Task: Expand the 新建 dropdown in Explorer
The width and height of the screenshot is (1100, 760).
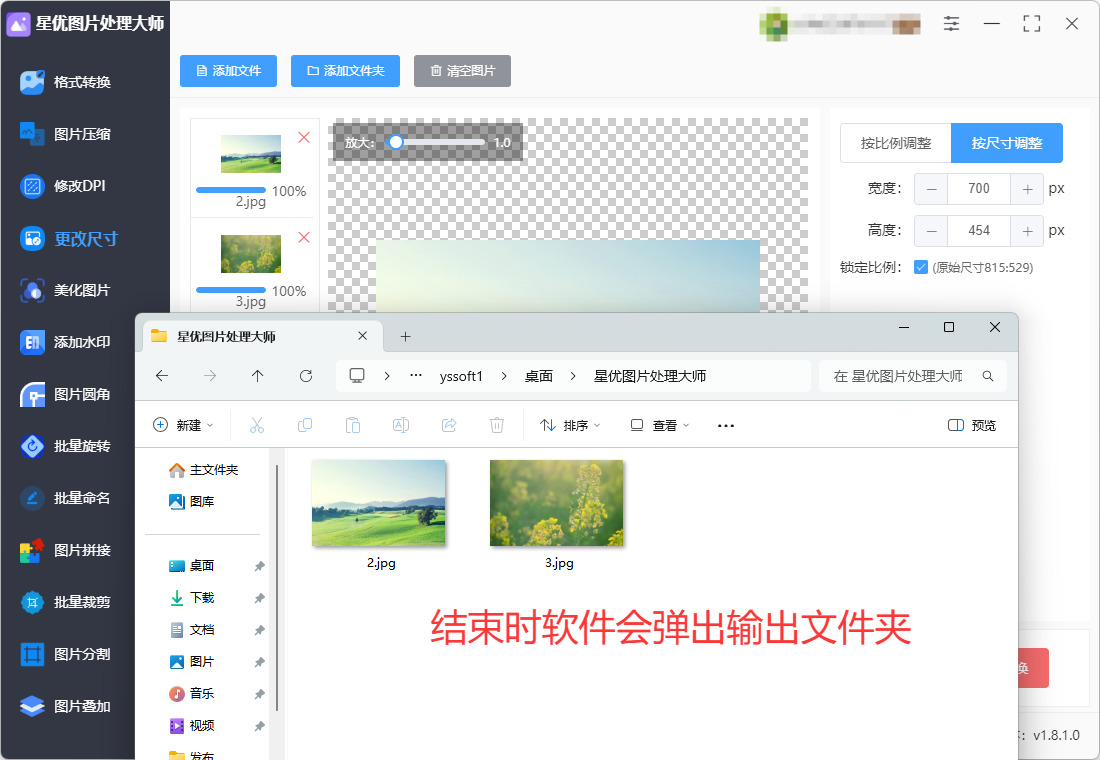Action: coord(184,425)
